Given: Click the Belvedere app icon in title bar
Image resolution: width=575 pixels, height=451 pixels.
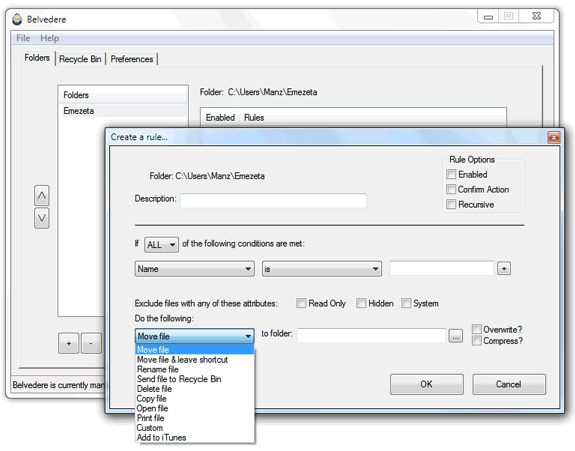Looking at the screenshot, I should pos(17,19).
